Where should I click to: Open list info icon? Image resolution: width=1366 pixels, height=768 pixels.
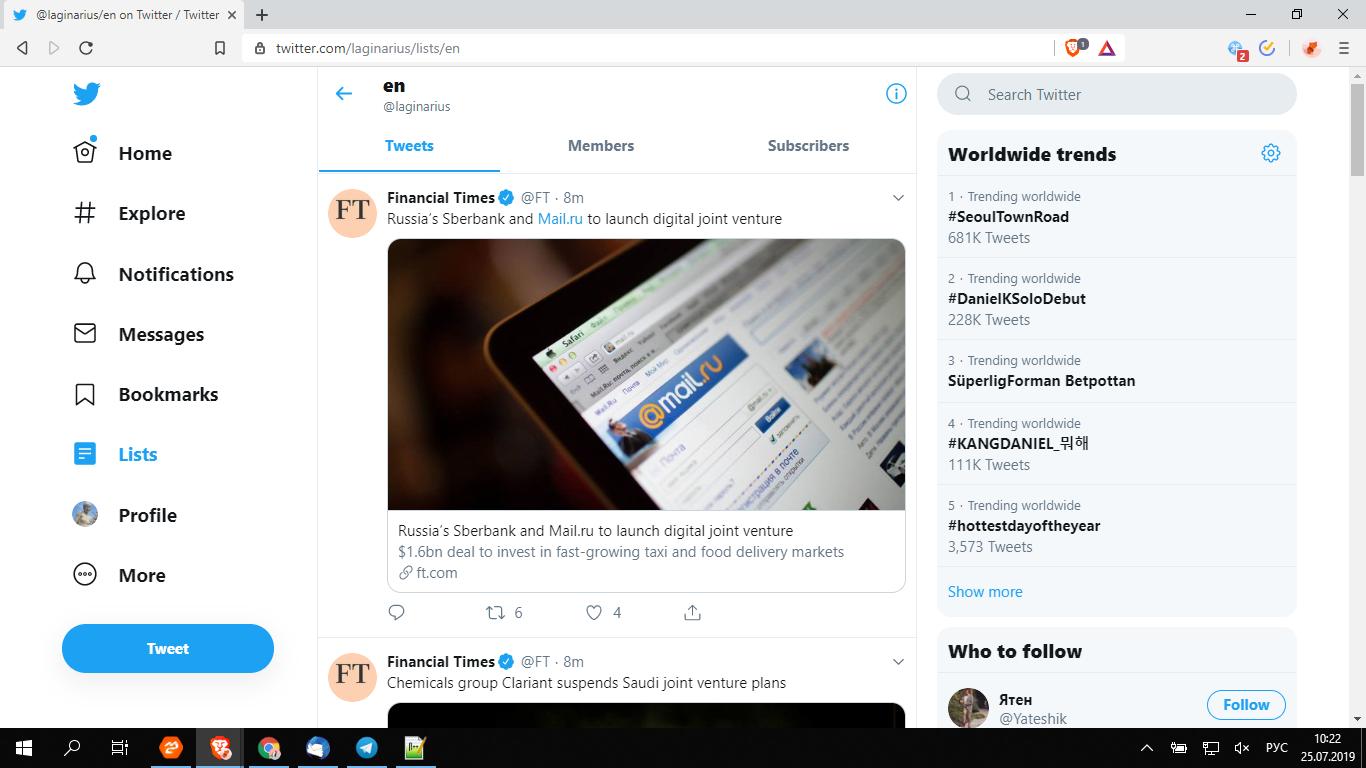(x=896, y=94)
